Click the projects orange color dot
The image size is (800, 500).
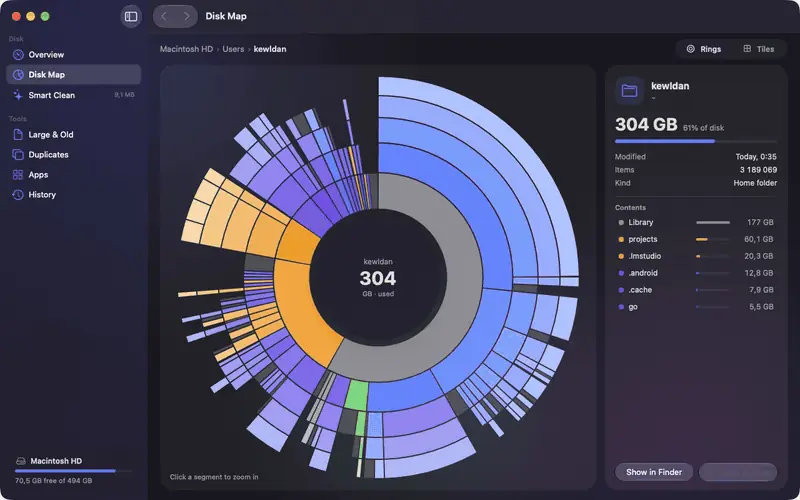coord(621,239)
